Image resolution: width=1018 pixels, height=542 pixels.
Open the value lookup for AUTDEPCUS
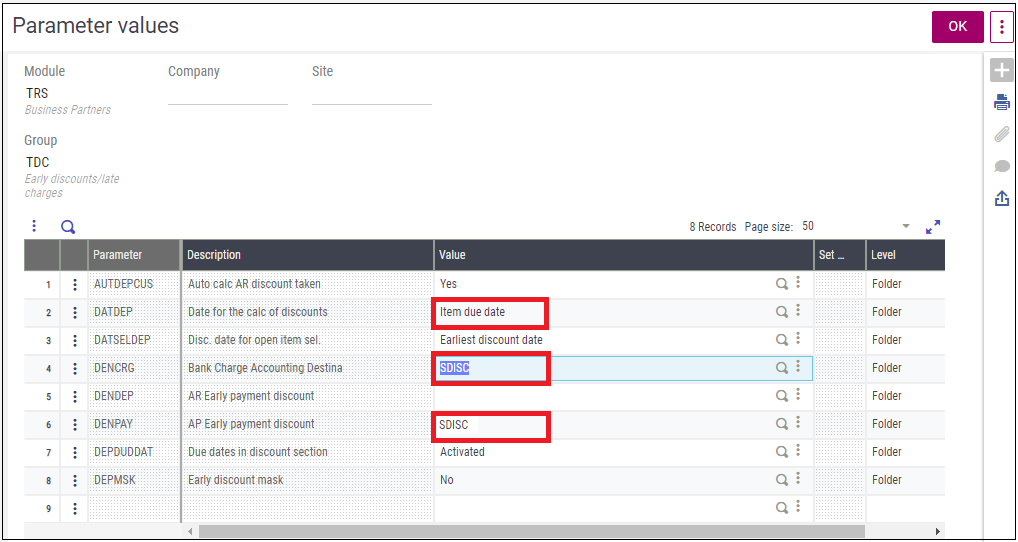pos(782,284)
